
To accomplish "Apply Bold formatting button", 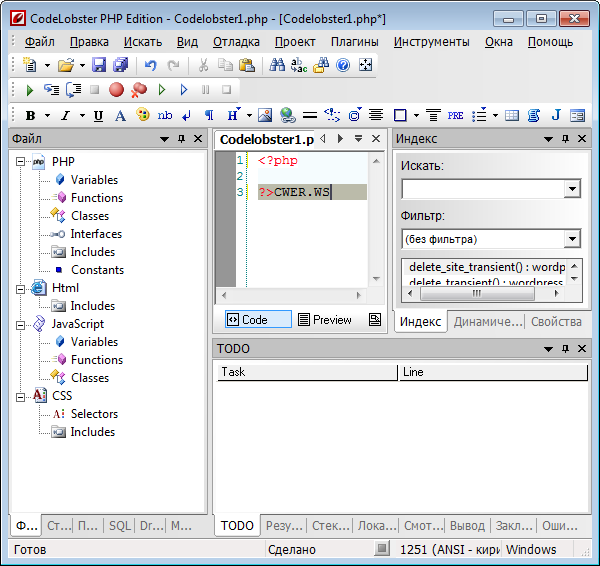I will point(30,116).
